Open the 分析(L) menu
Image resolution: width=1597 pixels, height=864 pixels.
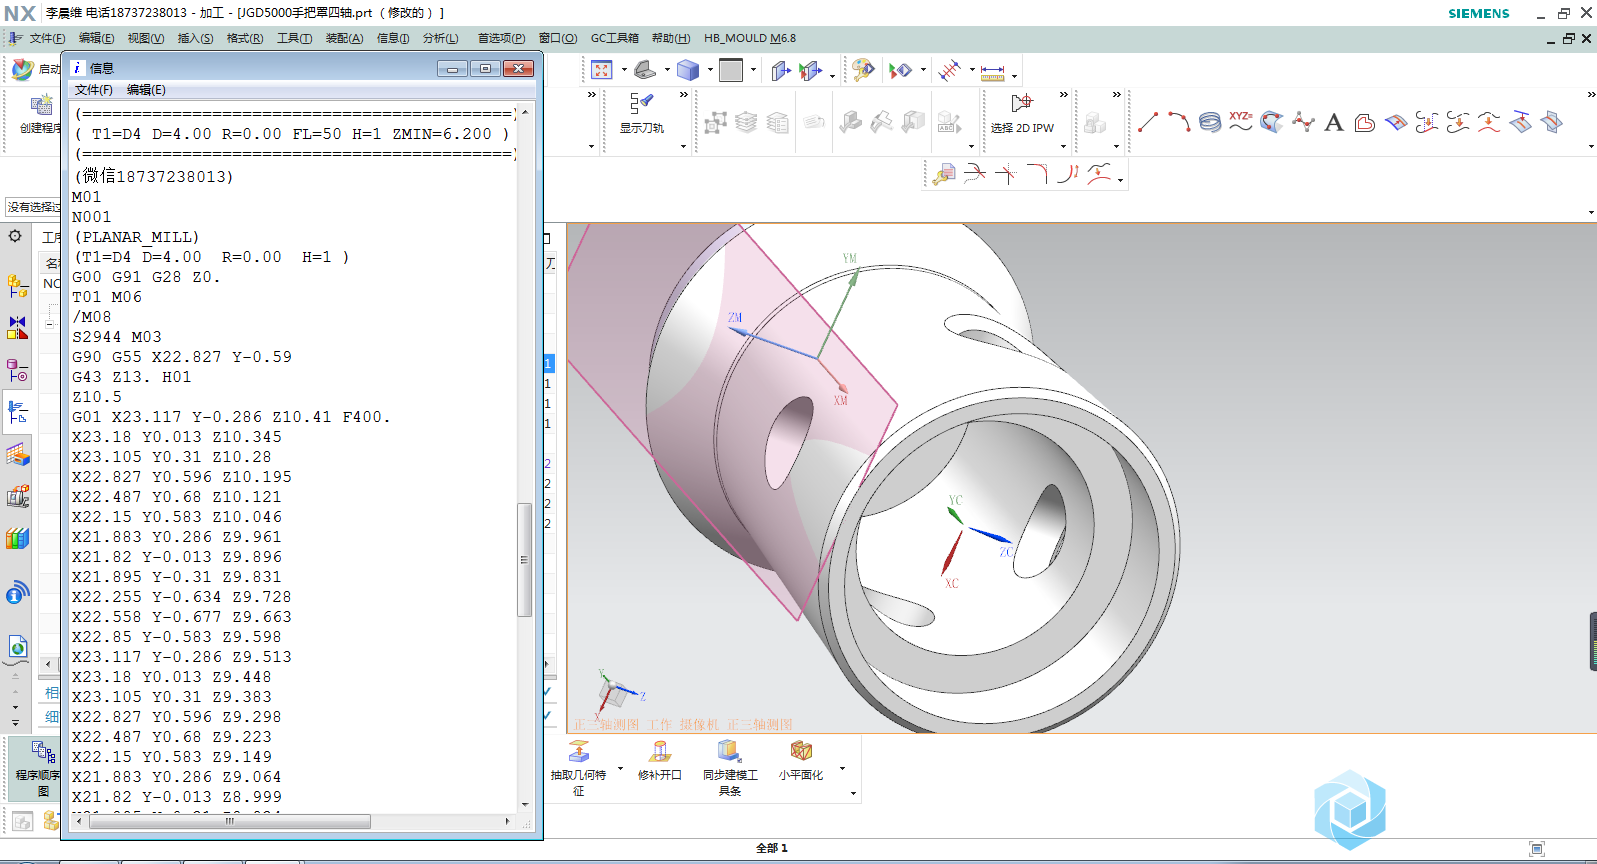pos(440,38)
